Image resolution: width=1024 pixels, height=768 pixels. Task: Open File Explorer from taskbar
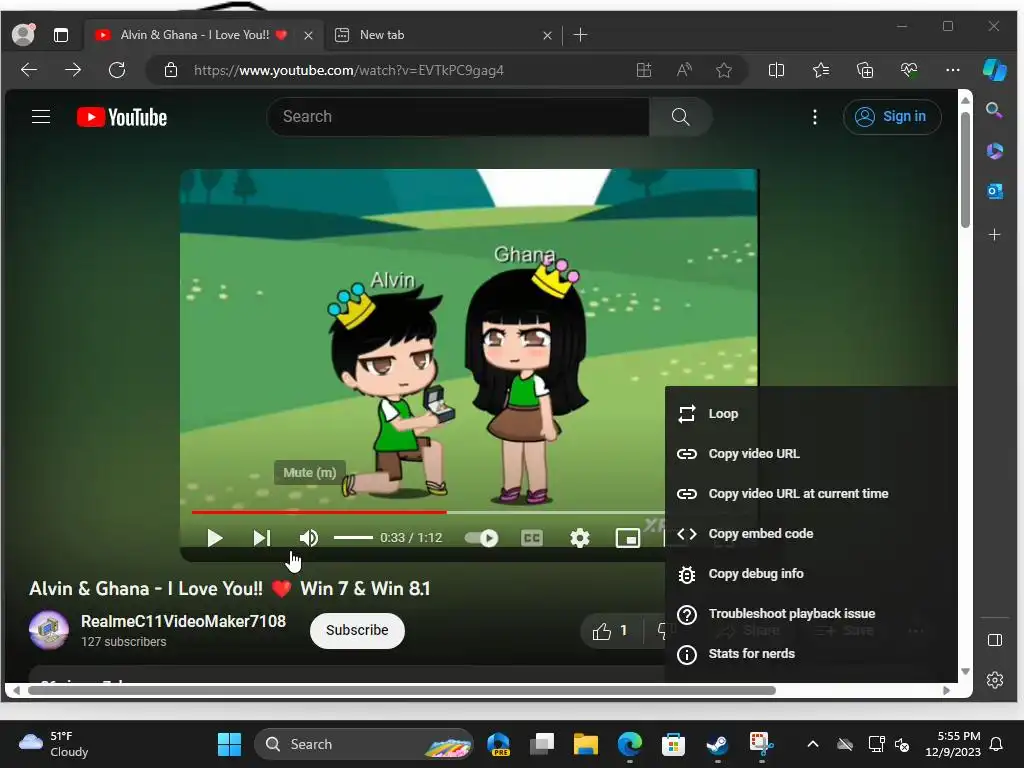click(586, 744)
